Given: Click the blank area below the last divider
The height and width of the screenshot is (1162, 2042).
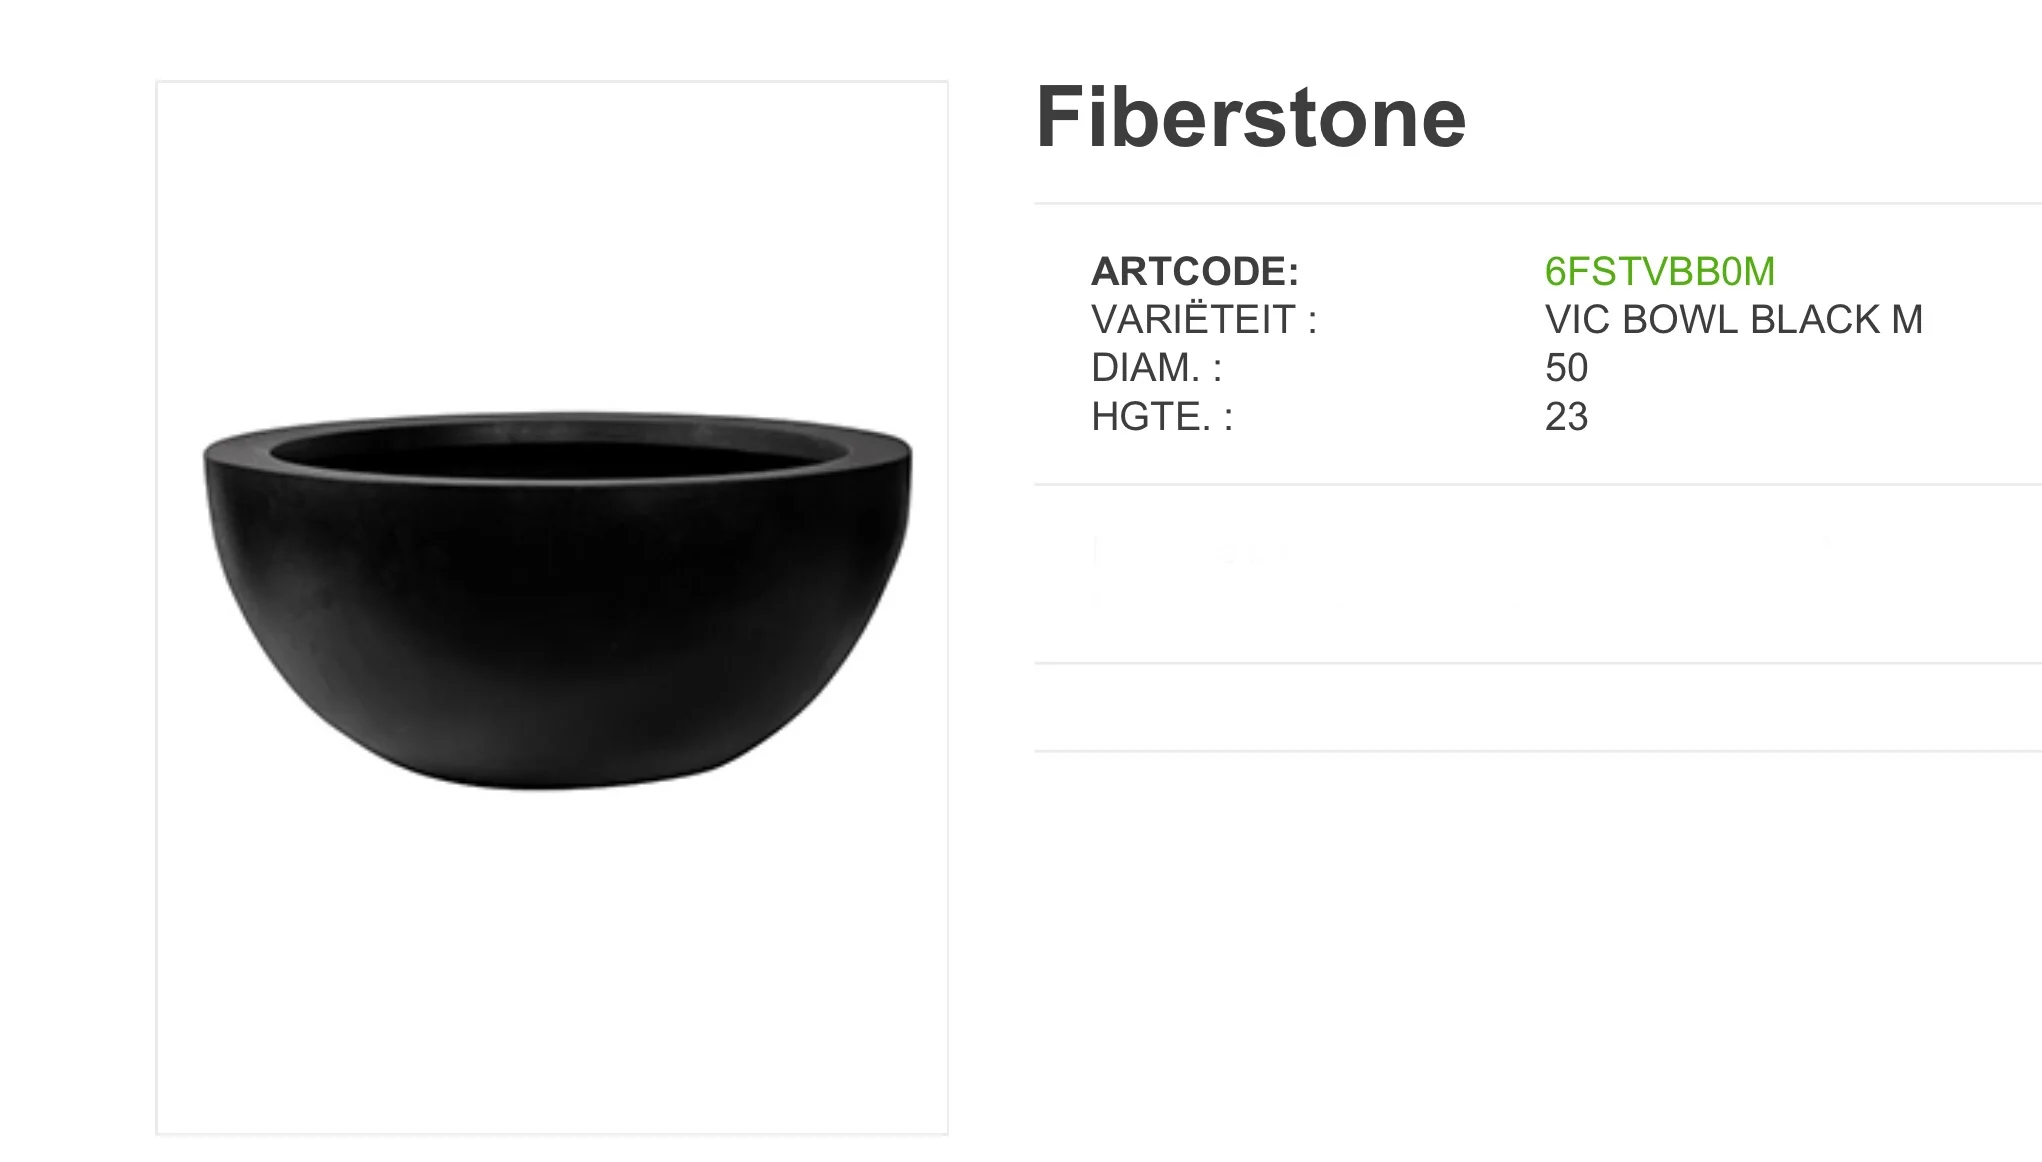Looking at the screenshot, I should [x=1538, y=950].
